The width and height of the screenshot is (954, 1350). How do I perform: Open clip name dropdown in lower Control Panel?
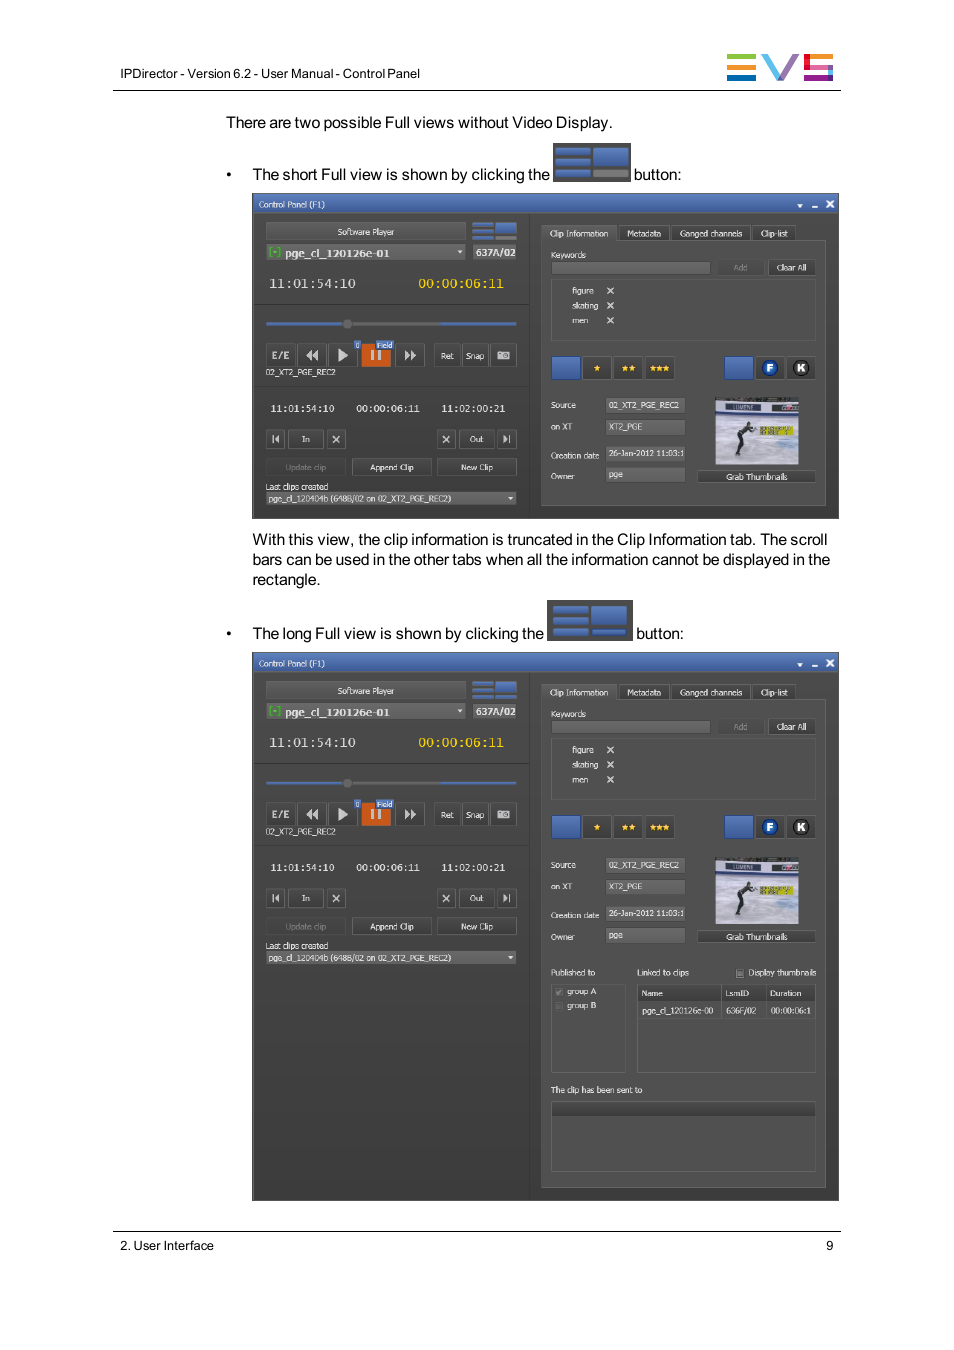(460, 711)
